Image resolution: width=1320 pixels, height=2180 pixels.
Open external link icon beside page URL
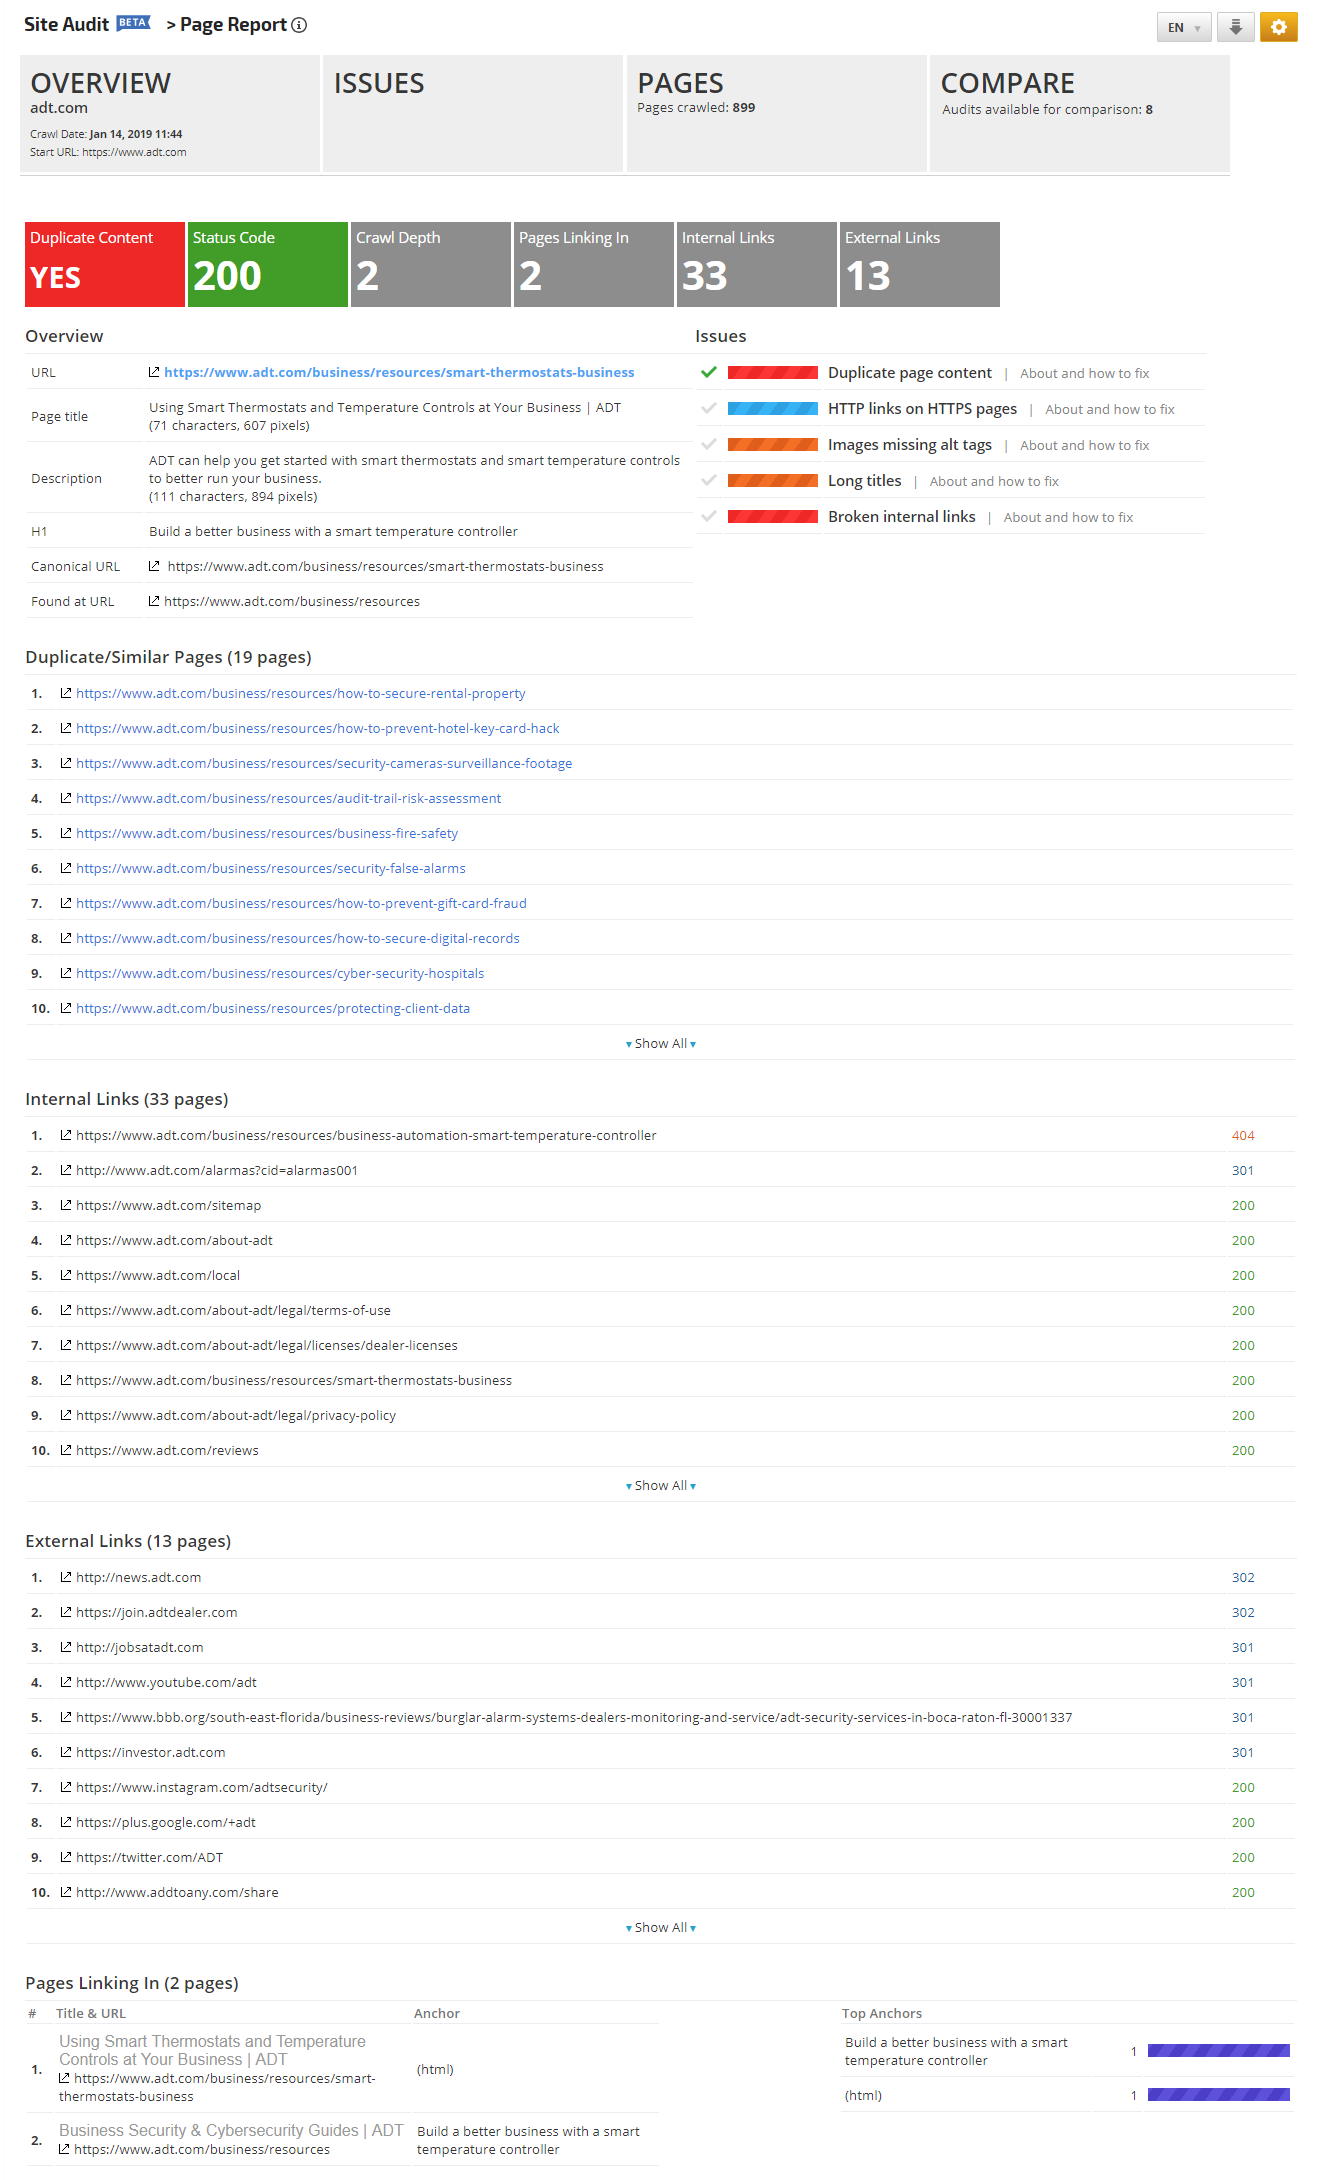(x=154, y=372)
